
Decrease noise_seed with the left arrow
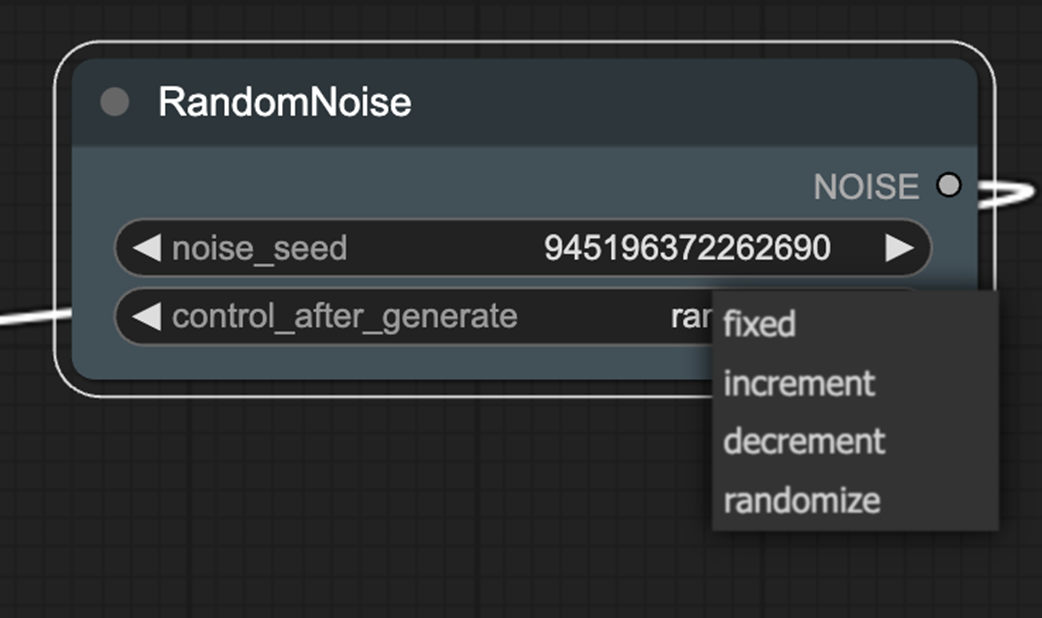pyautogui.click(x=147, y=248)
